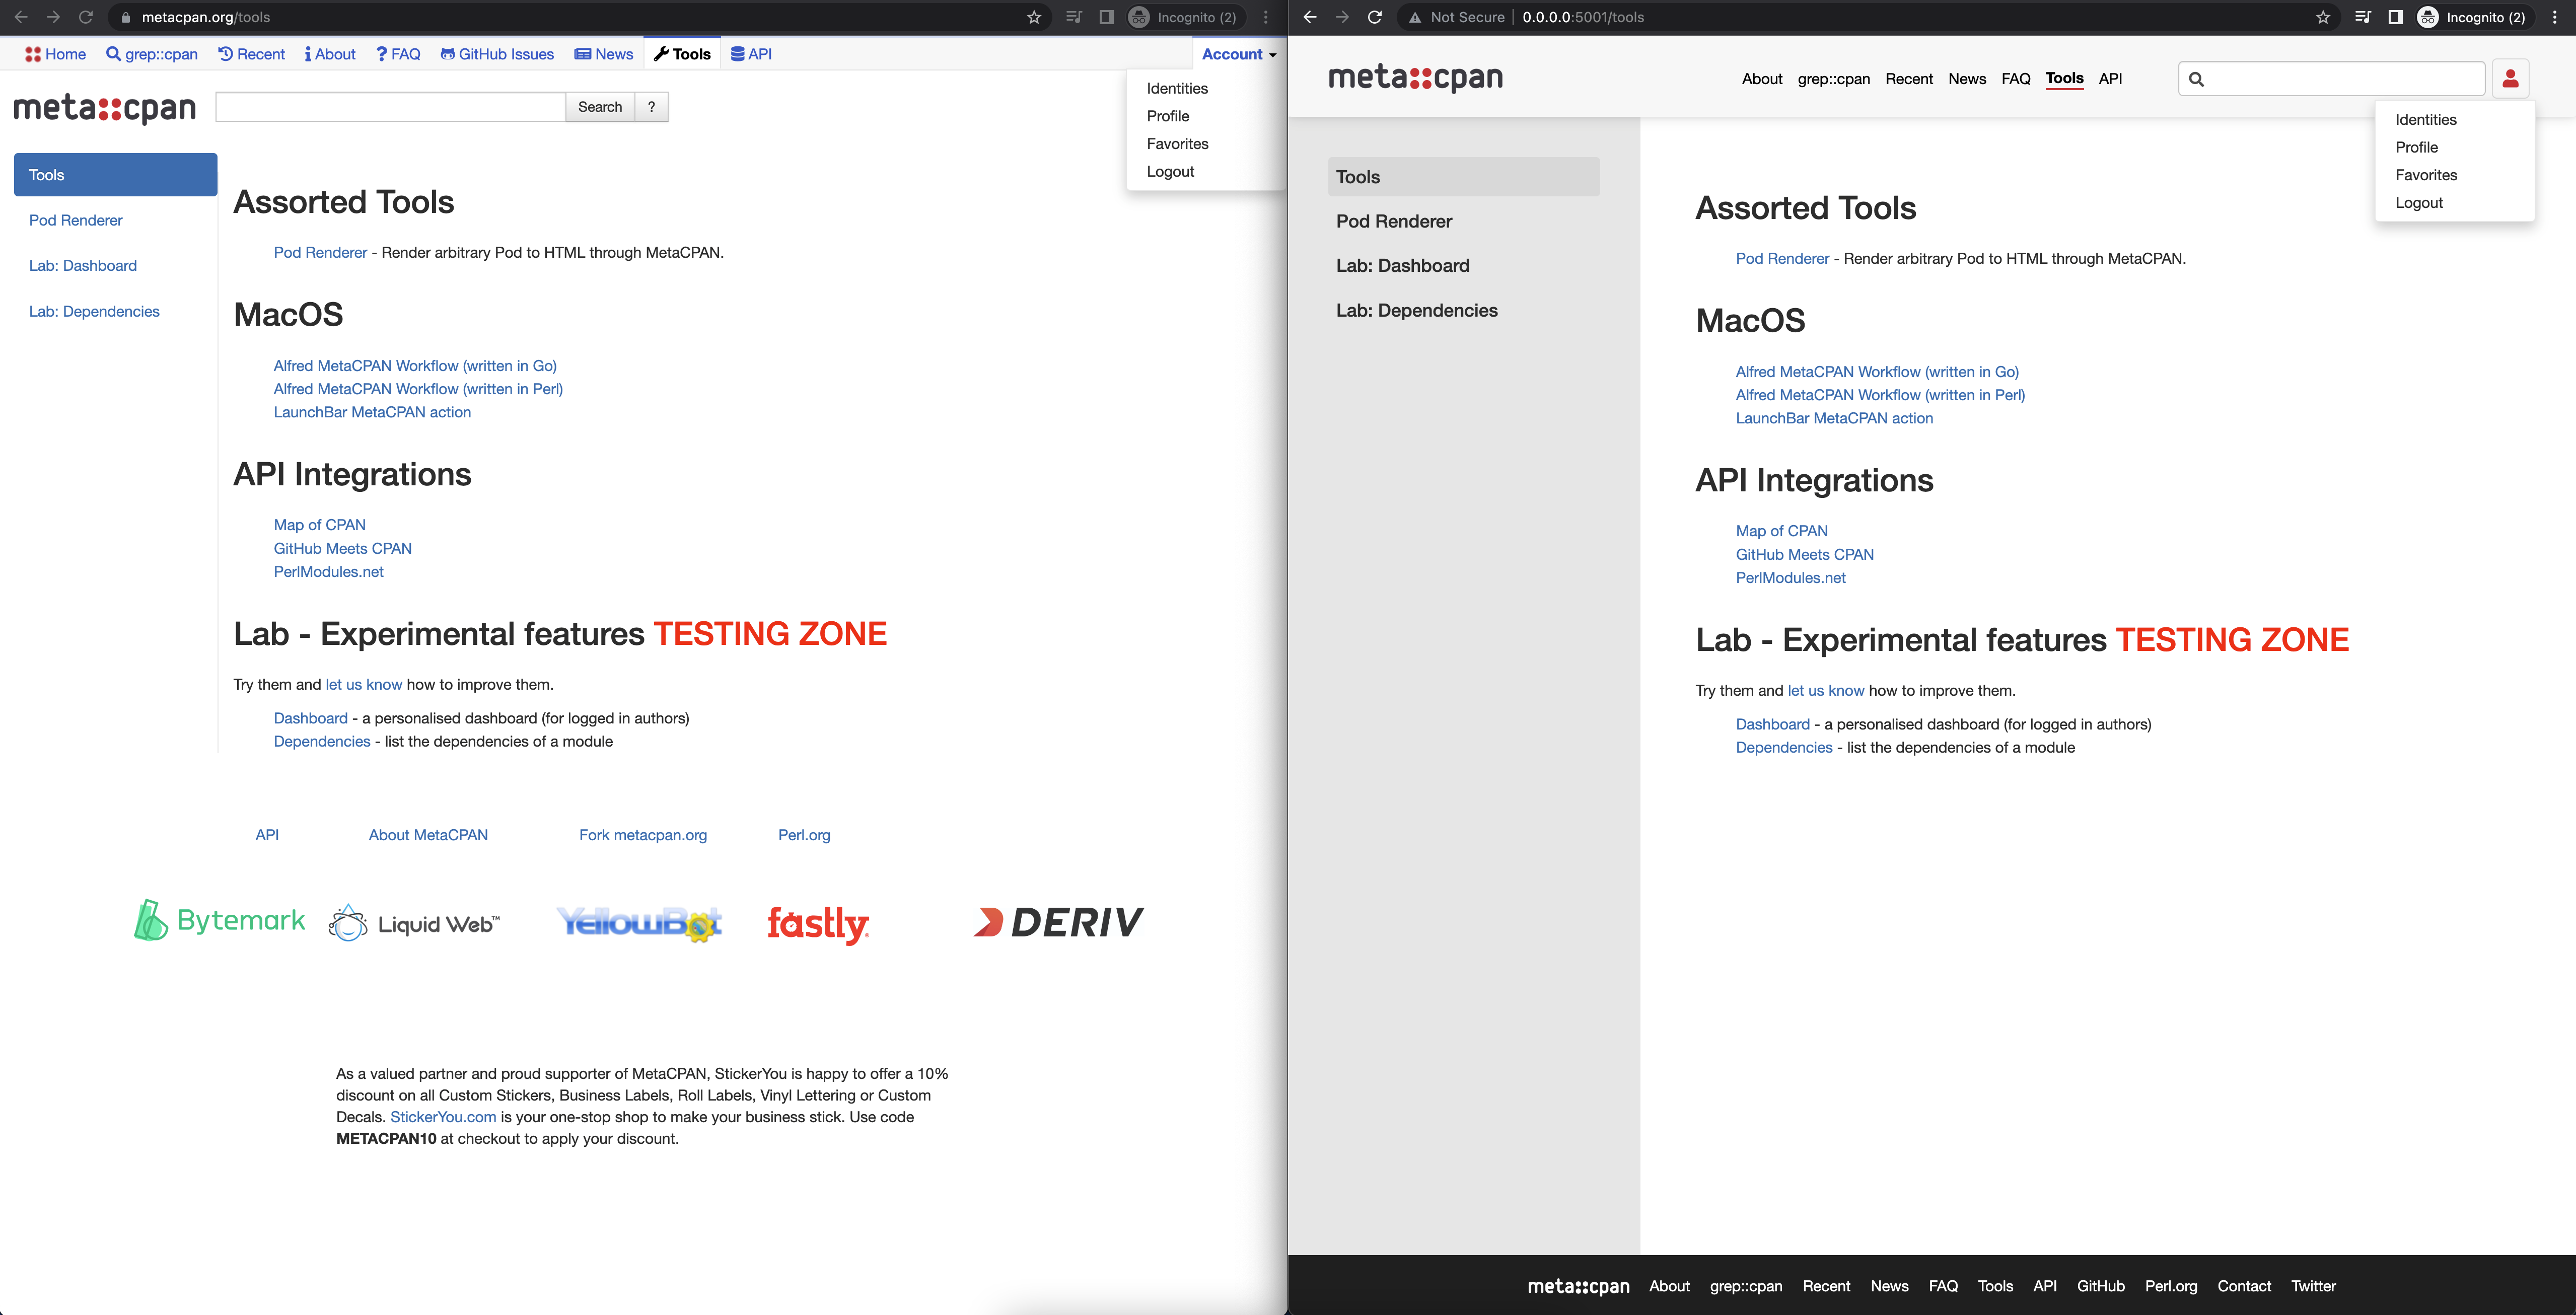Click the YellowBot sponsor logo
Image resolution: width=2576 pixels, height=1315 pixels.
click(x=639, y=923)
